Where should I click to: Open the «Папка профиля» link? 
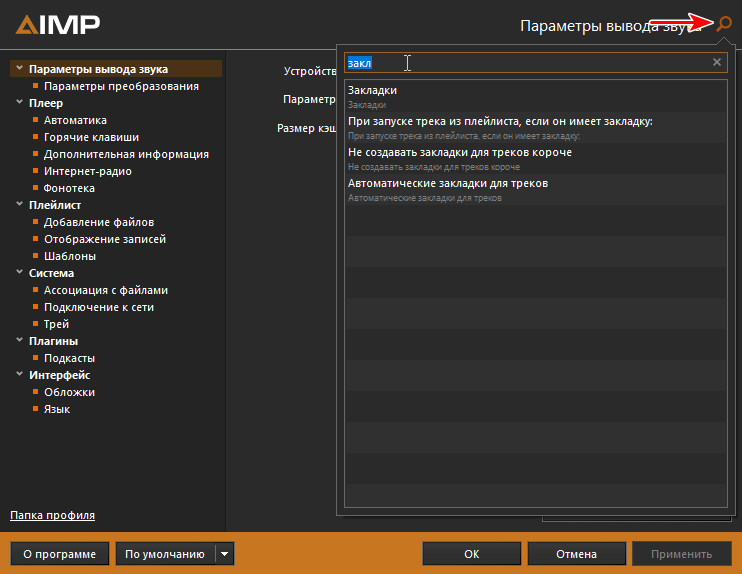point(53,515)
